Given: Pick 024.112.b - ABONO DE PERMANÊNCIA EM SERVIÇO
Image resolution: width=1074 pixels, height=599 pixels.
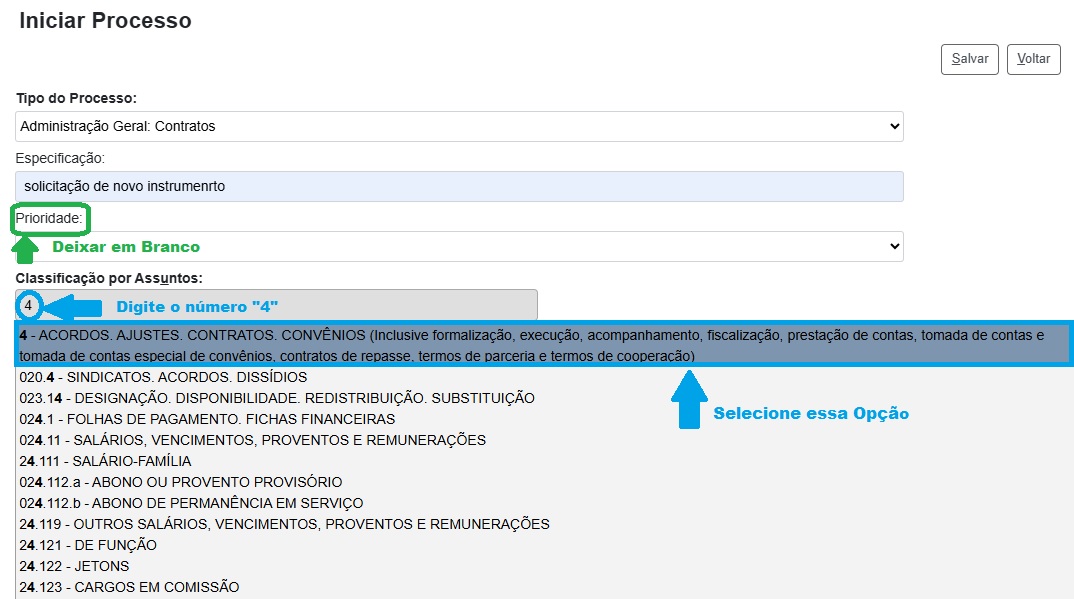Looking at the screenshot, I should (x=191, y=503).
